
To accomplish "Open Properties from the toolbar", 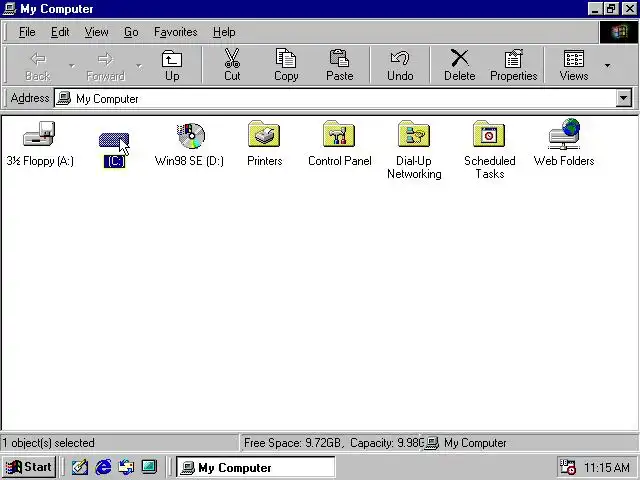I will pyautogui.click(x=513, y=65).
